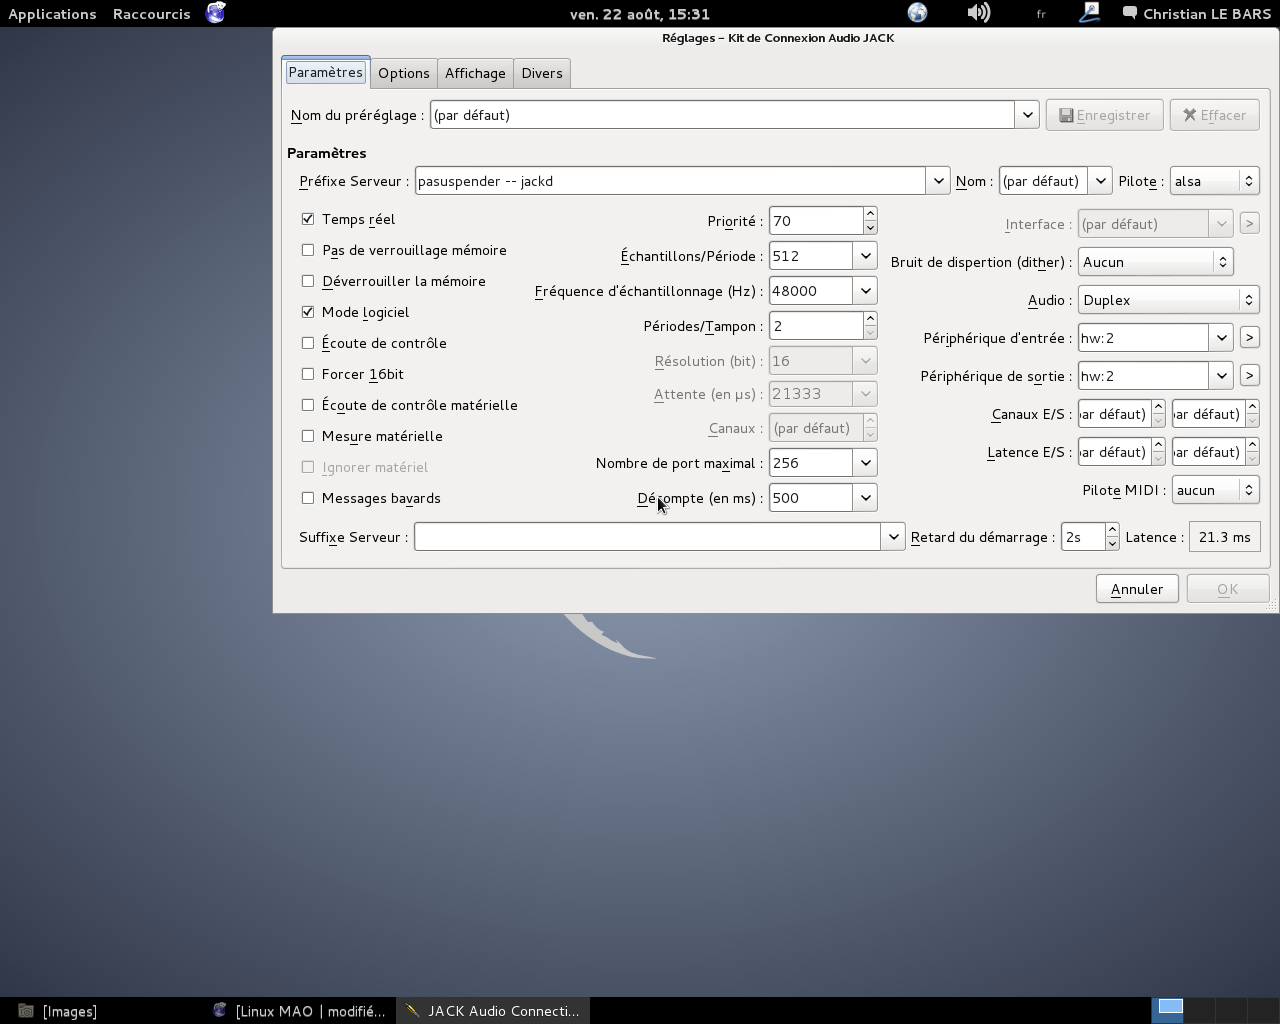This screenshot has width=1280, height=1024.
Task: Expand the Périphérique d'entrée dropdown
Action: (1221, 338)
